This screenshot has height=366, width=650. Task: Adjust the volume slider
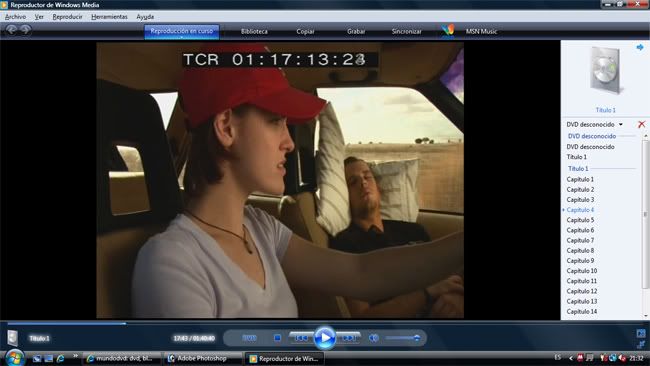tap(401, 338)
